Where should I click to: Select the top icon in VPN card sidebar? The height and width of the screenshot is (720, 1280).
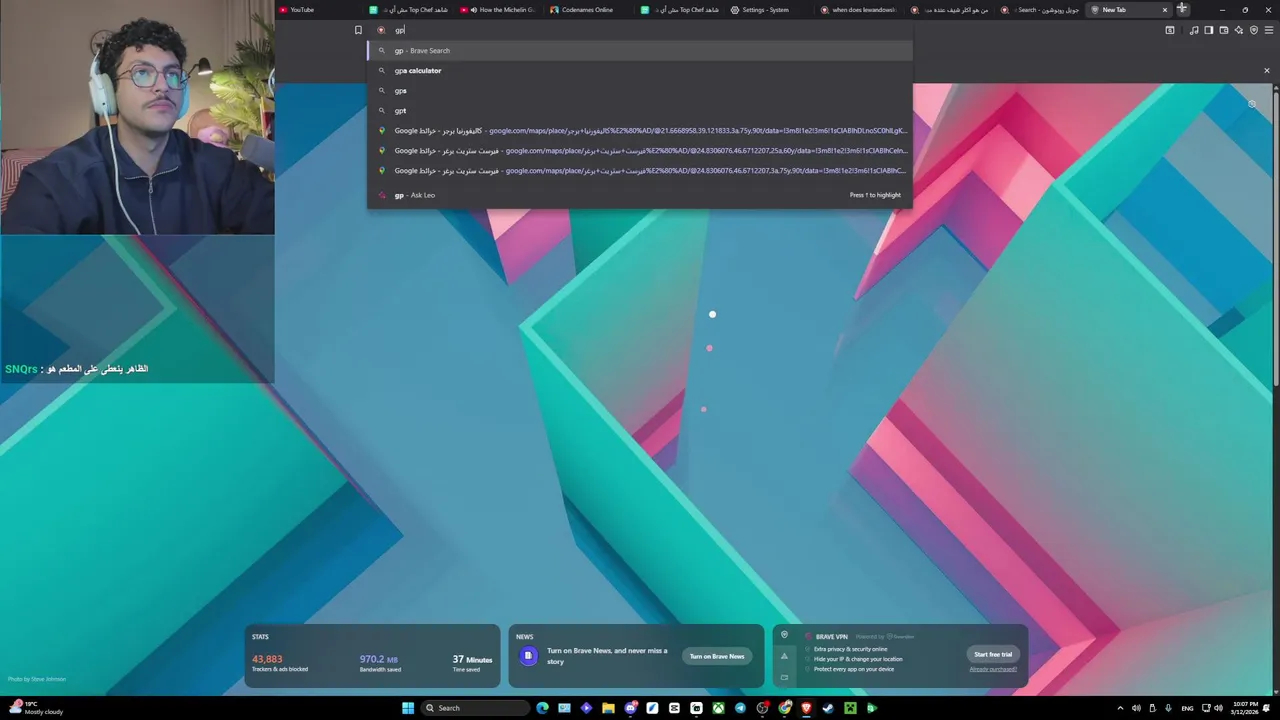click(x=784, y=635)
